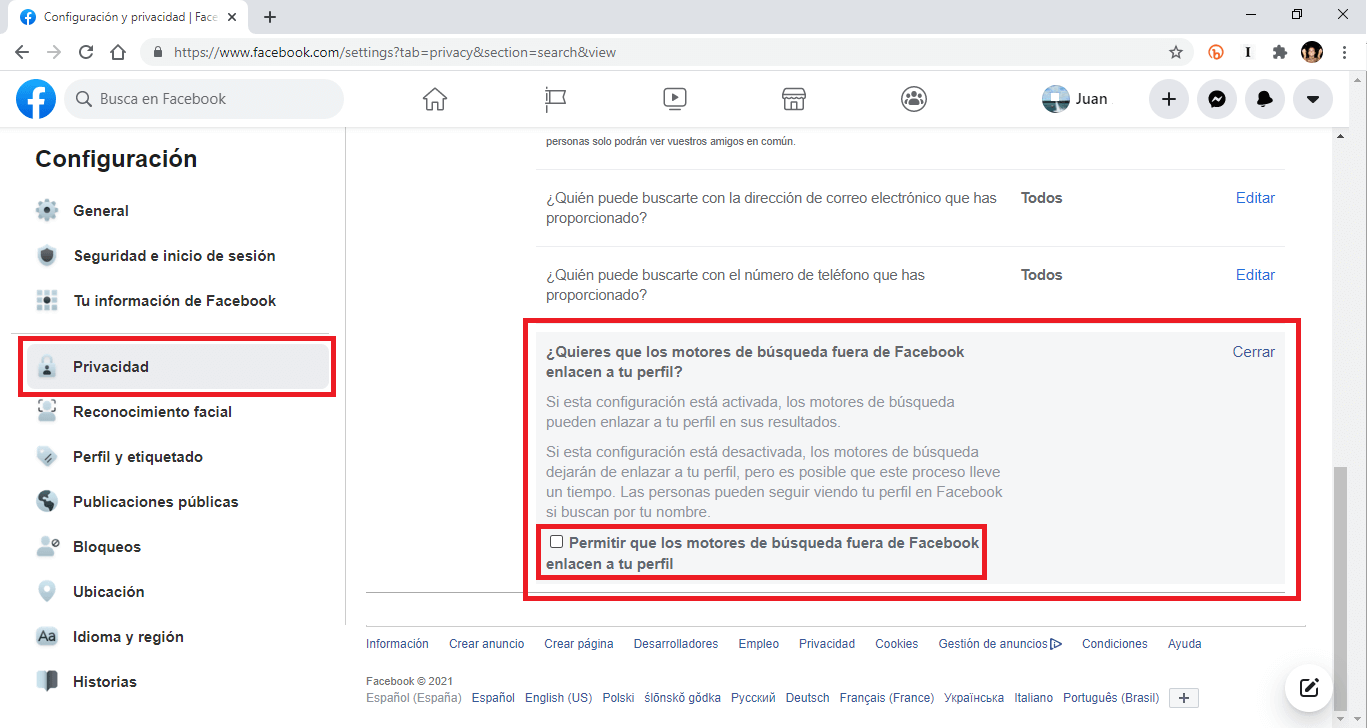Edit who can find you by email
Viewport: 1367px width, 728px height.
click(1255, 198)
